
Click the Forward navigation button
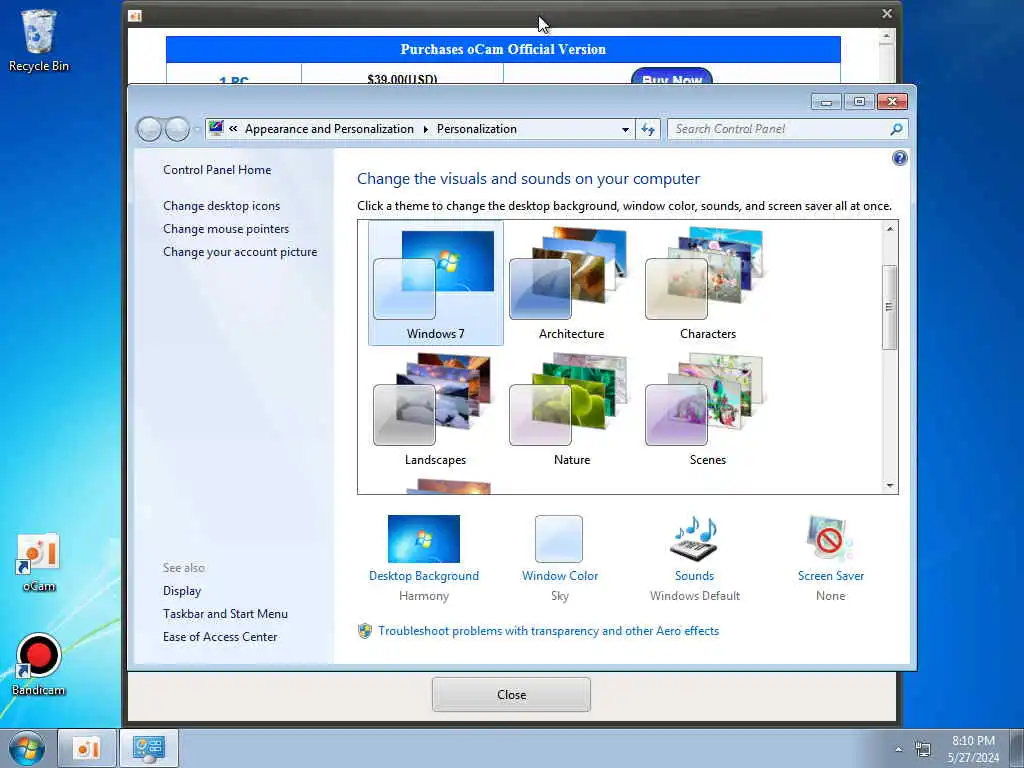tap(177, 129)
